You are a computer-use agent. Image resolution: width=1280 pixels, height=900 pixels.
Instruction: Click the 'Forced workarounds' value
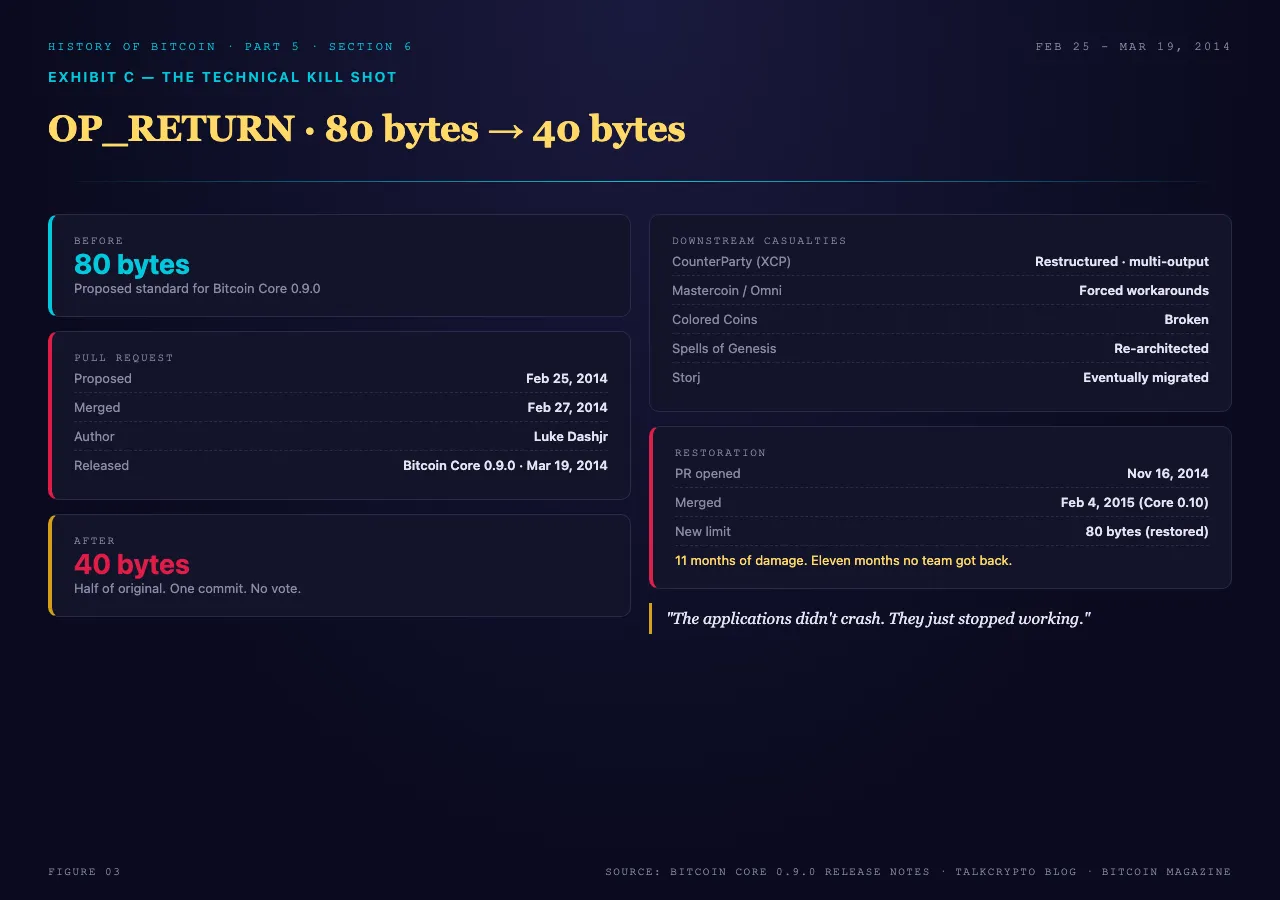click(1144, 291)
